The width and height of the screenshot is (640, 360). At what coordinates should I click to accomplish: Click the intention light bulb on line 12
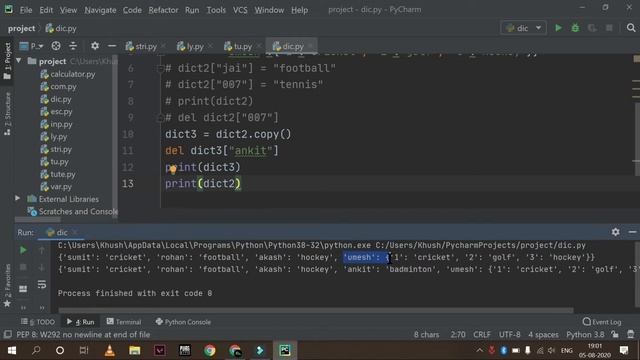173,169
